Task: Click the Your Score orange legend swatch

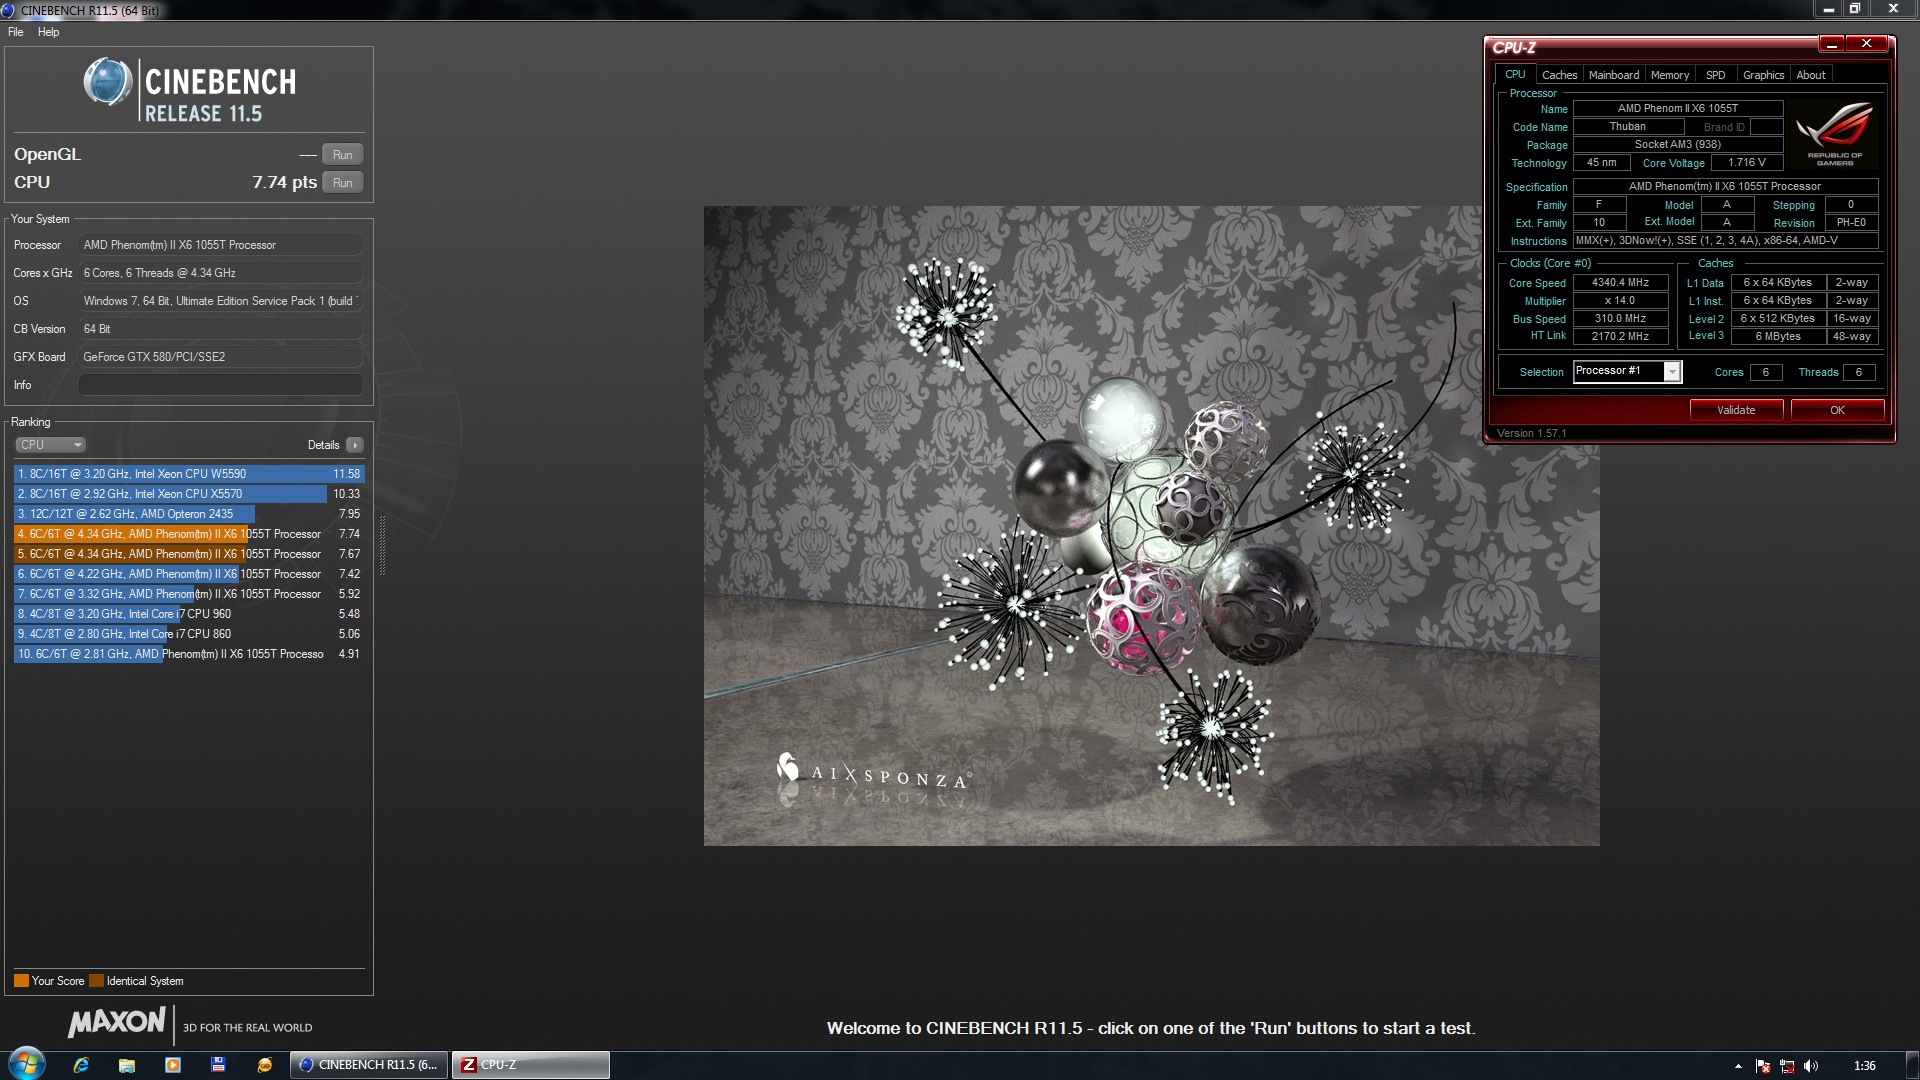Action: pos(21,981)
